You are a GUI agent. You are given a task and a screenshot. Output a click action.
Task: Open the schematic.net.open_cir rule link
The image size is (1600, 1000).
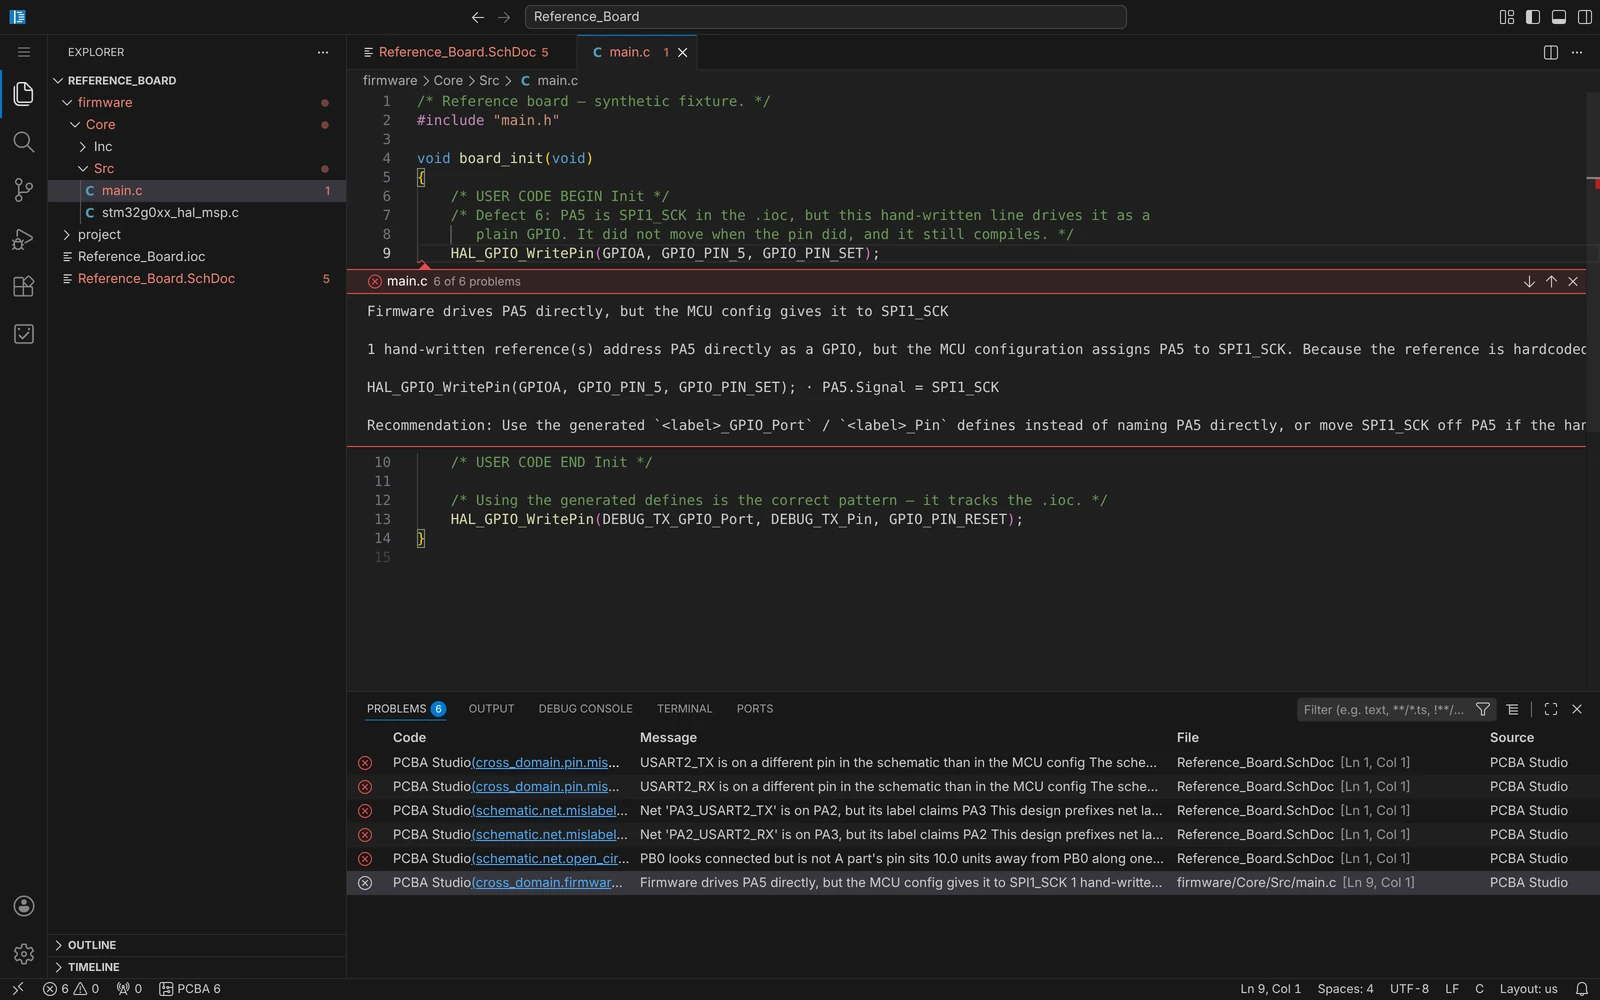pyautogui.click(x=551, y=859)
